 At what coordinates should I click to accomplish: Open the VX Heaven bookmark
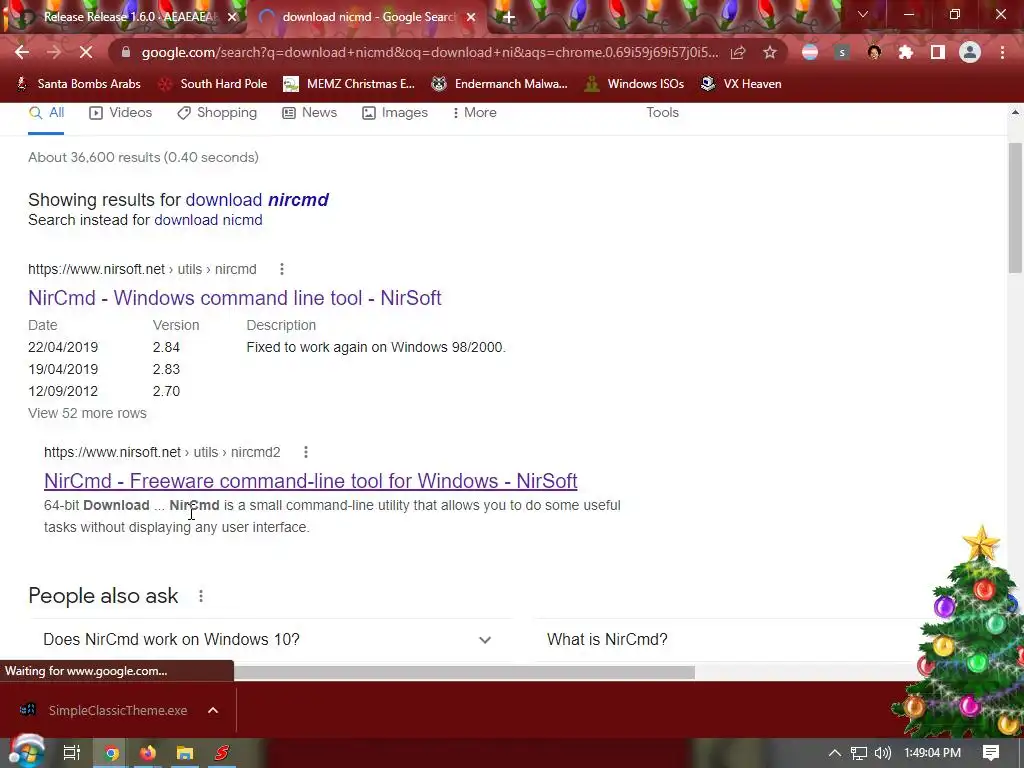(741, 84)
